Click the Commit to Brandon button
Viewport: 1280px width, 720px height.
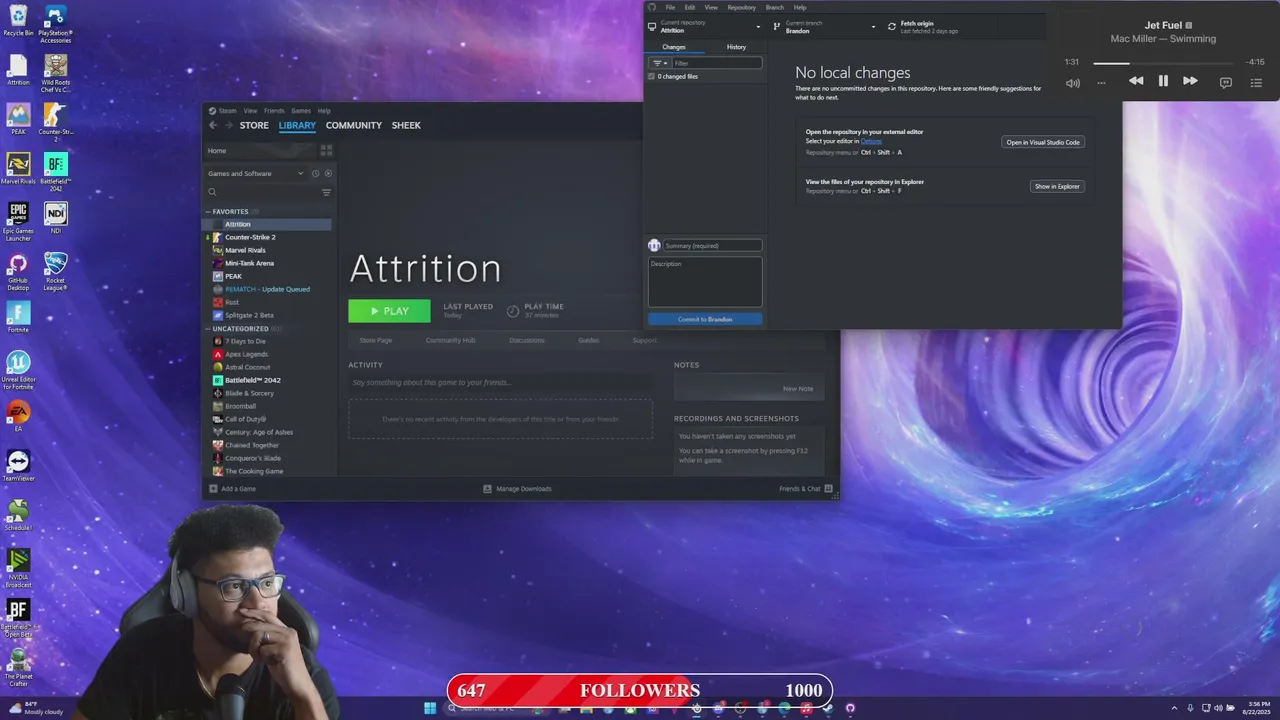pos(705,319)
